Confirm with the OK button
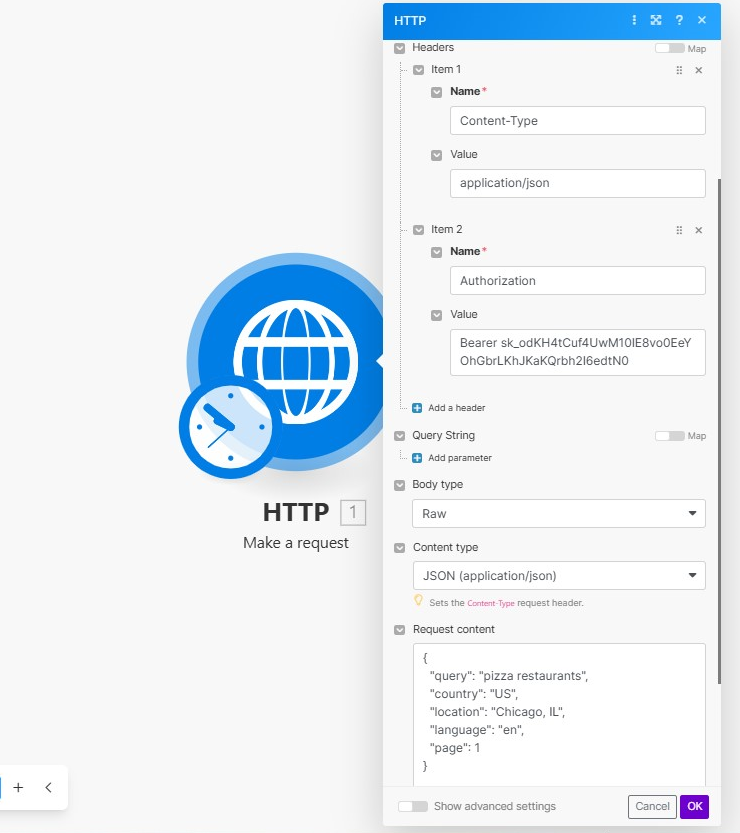This screenshot has width=740, height=833. coord(694,806)
